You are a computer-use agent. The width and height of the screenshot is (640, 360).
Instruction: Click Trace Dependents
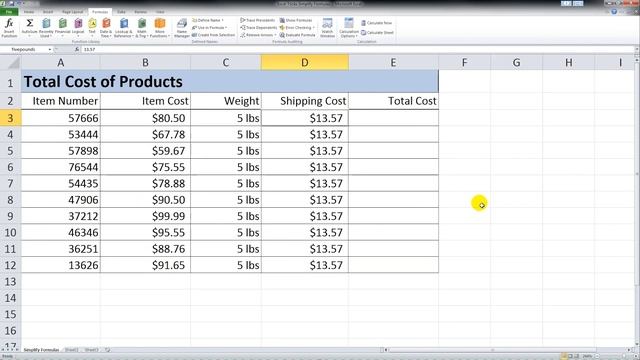258,28
